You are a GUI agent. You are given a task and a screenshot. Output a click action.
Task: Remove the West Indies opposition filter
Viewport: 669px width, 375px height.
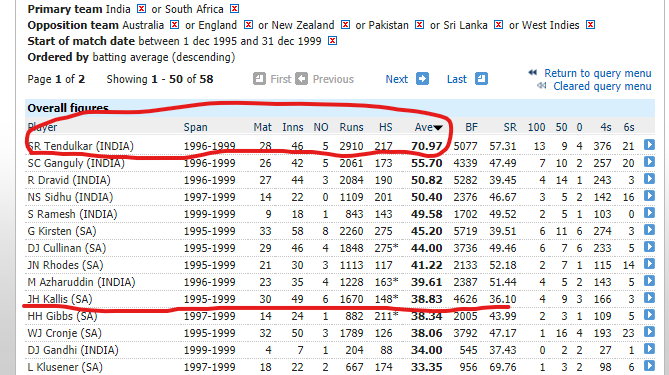590,25
